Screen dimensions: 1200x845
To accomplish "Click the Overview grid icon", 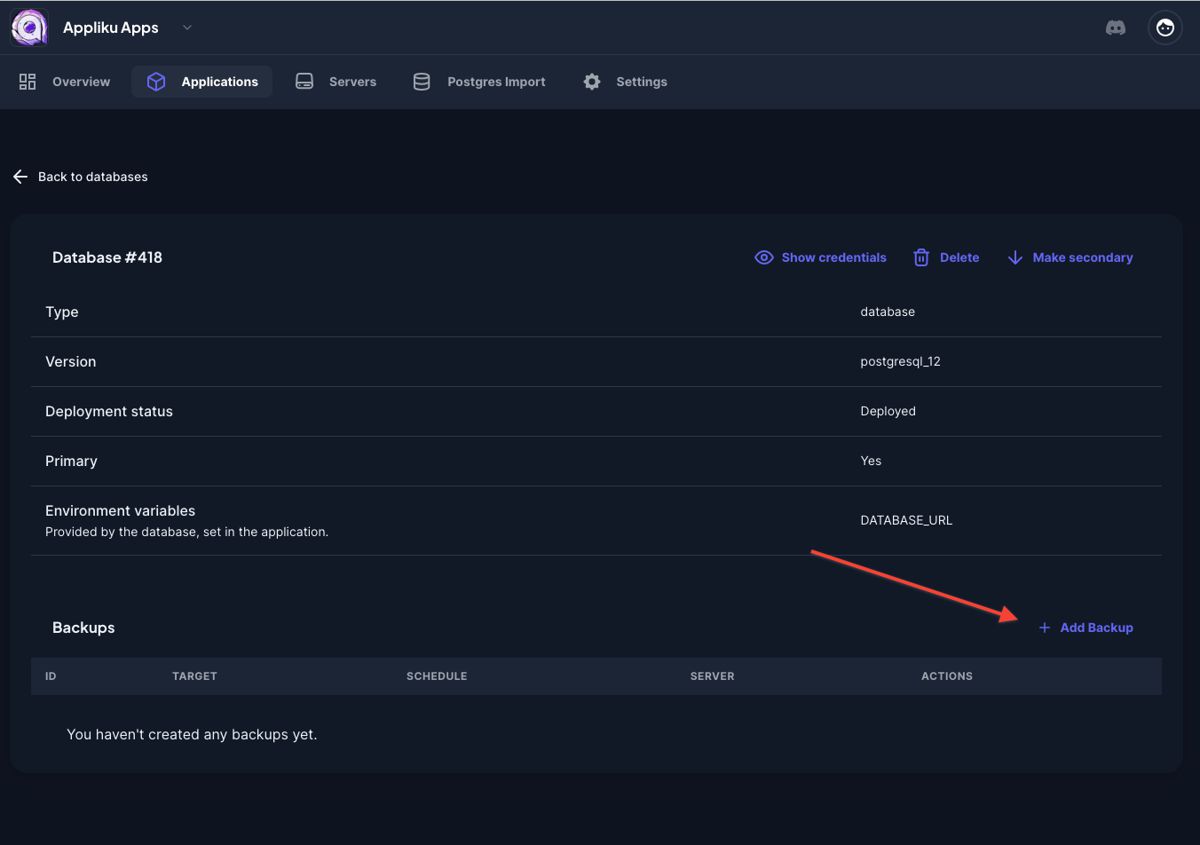I will (28, 82).
